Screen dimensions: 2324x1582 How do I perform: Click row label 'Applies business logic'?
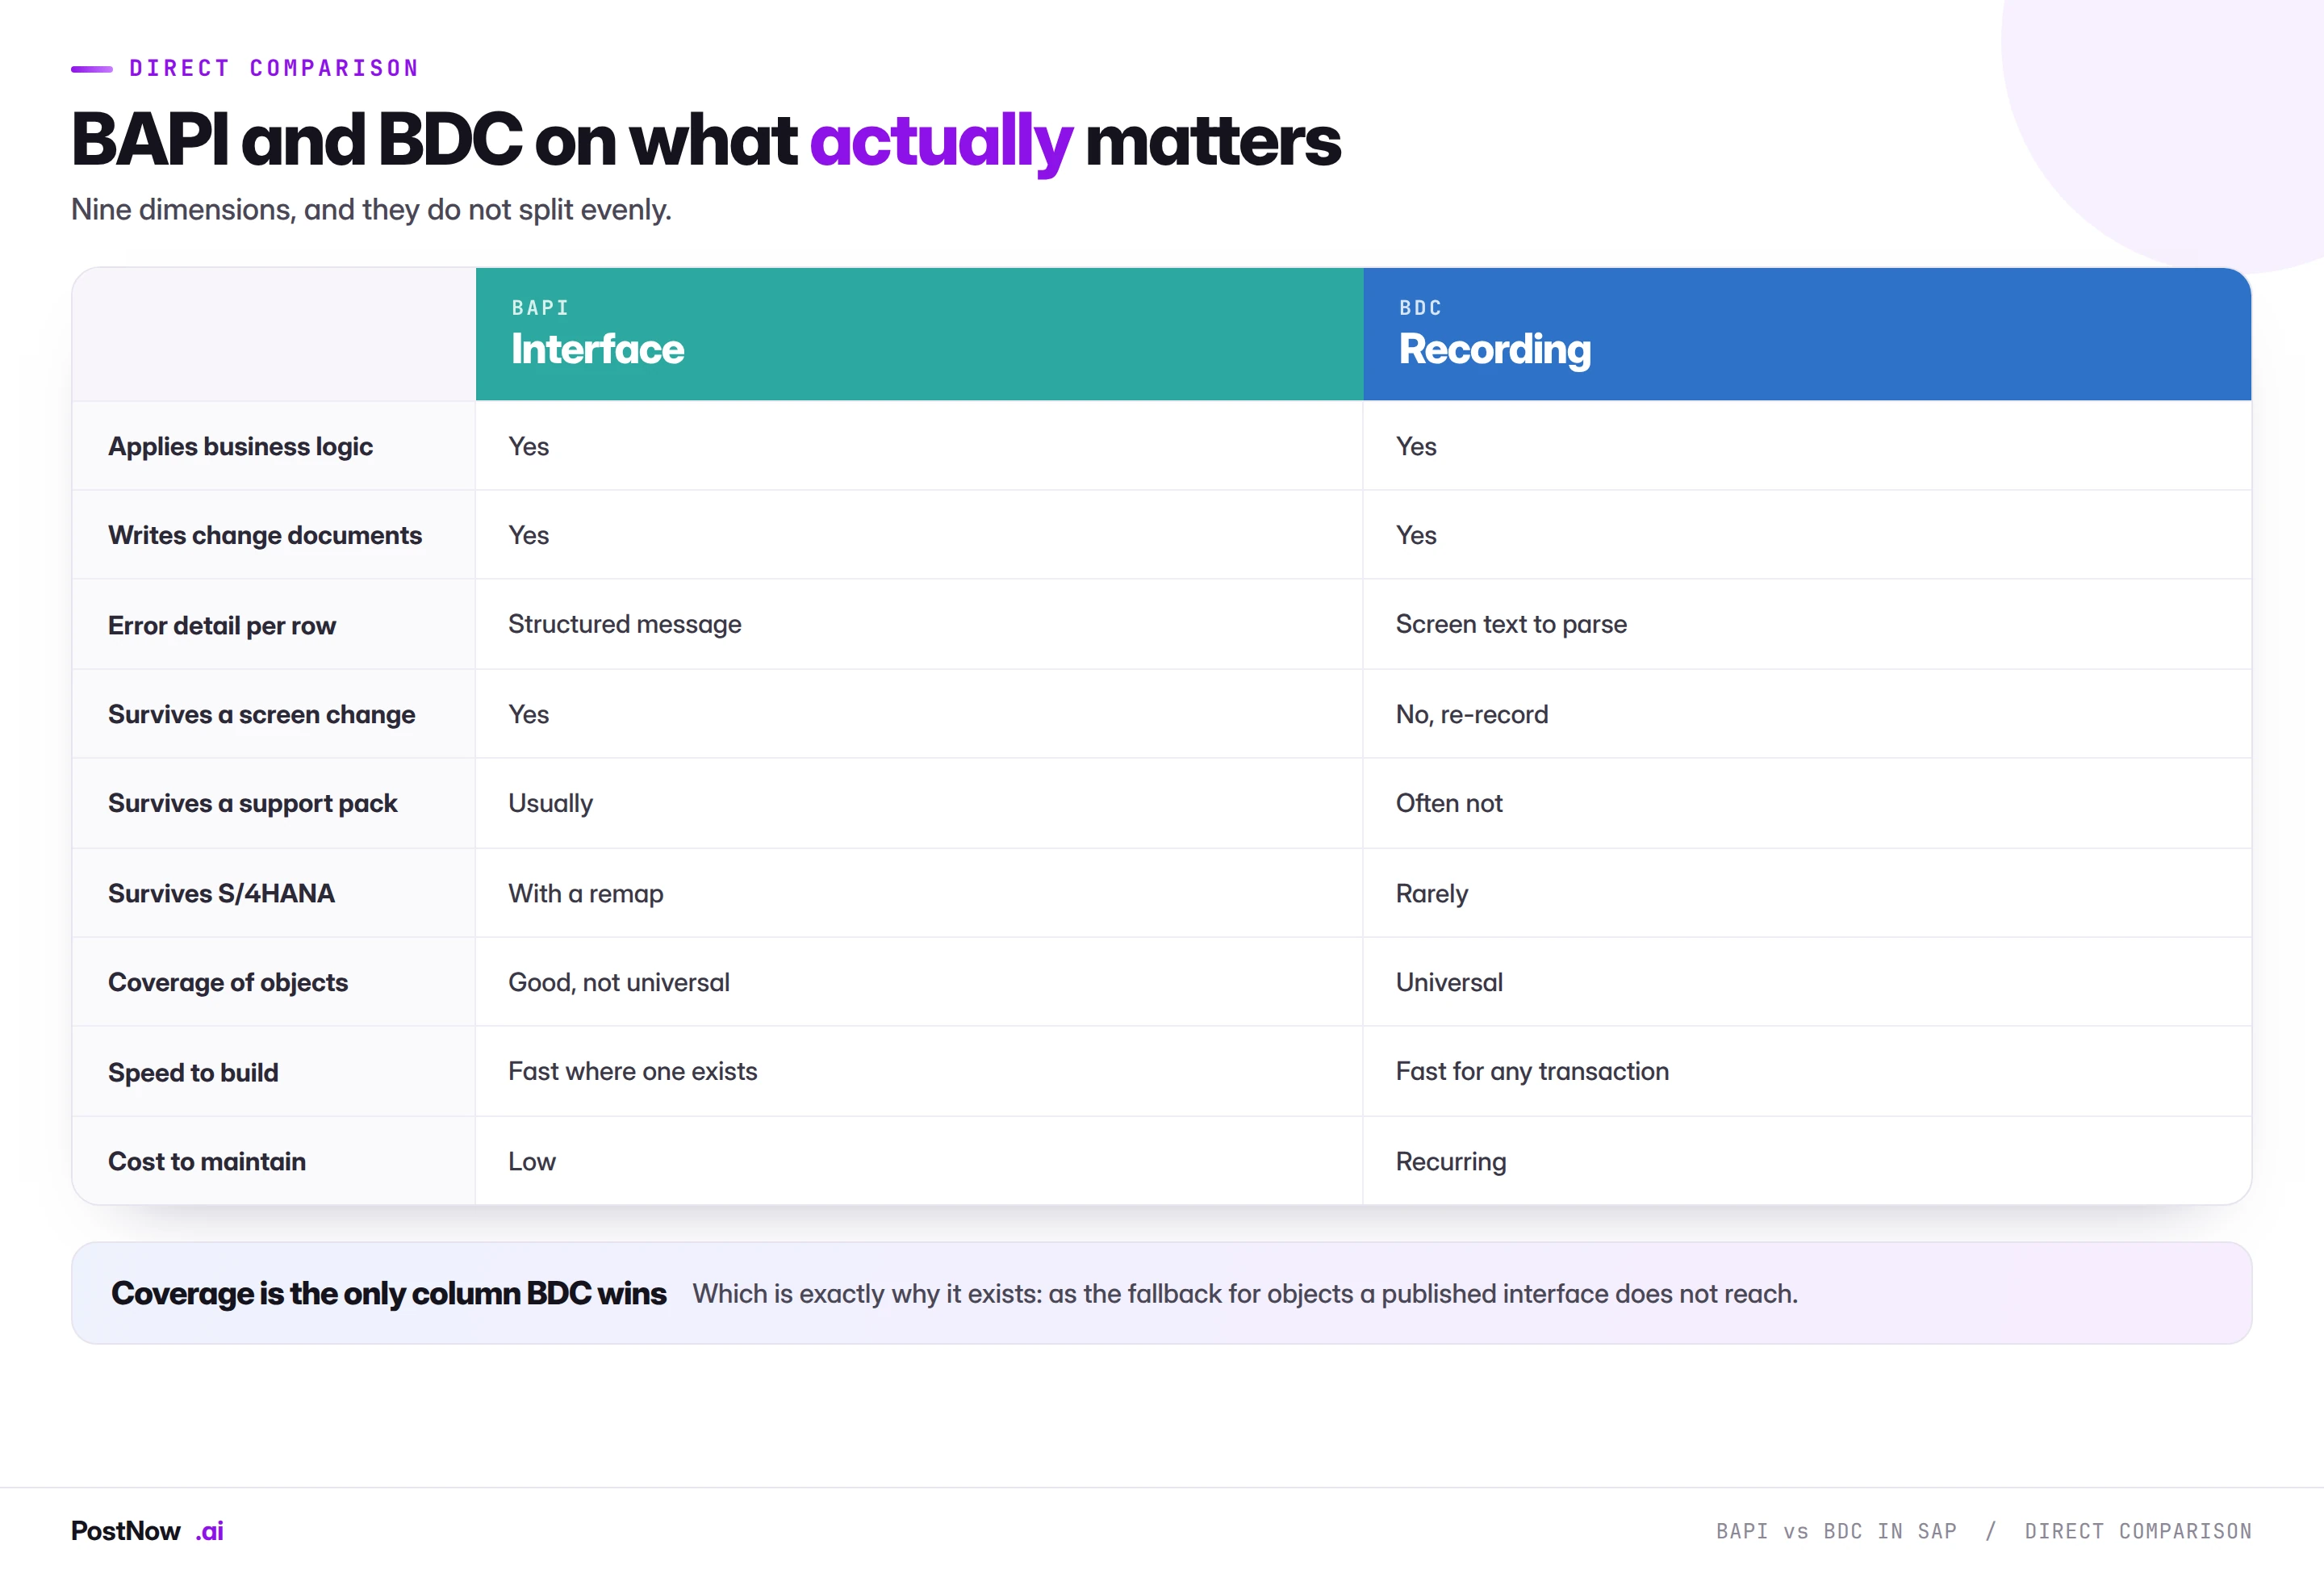coord(240,446)
